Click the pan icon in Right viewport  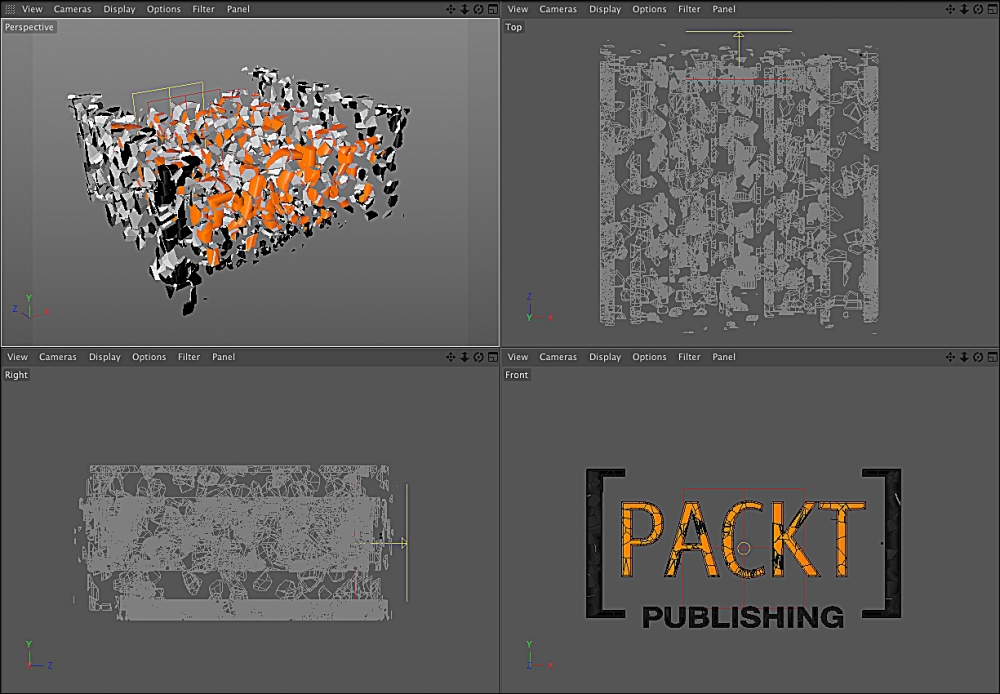pyautogui.click(x=451, y=357)
